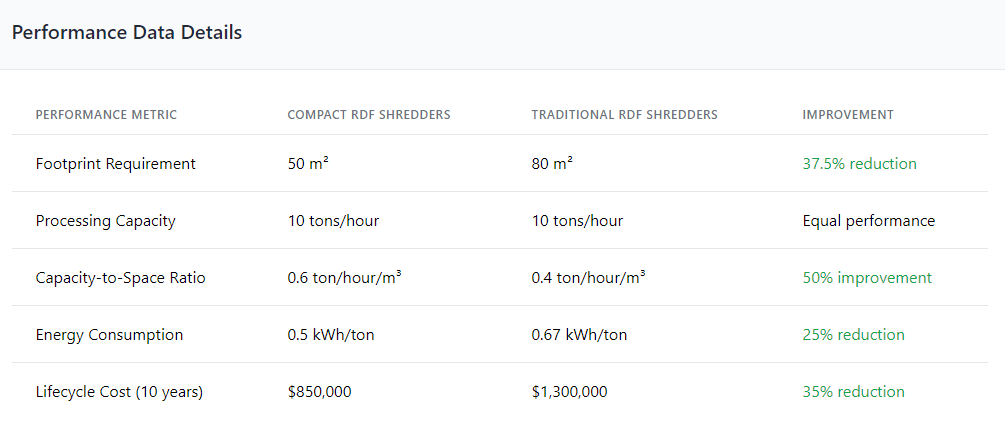Click the Performance Data Details heading
The image size is (1005, 440).
coord(127,33)
